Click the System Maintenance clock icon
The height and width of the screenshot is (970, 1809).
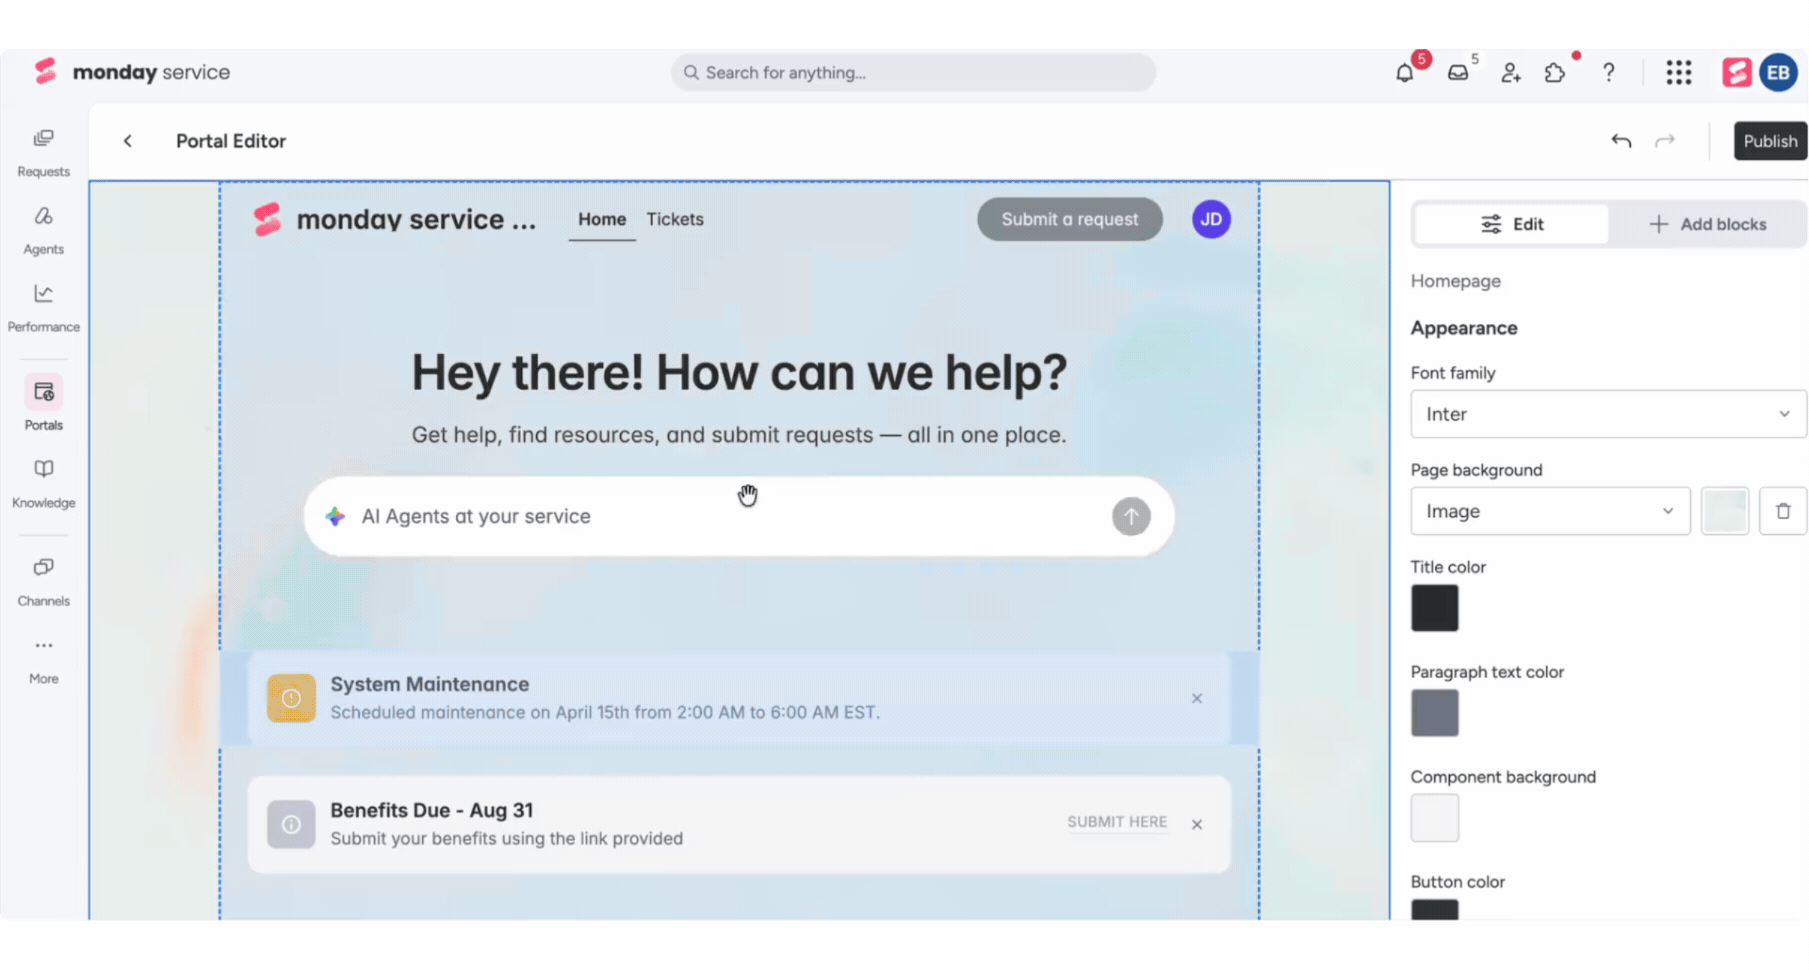[x=291, y=698]
